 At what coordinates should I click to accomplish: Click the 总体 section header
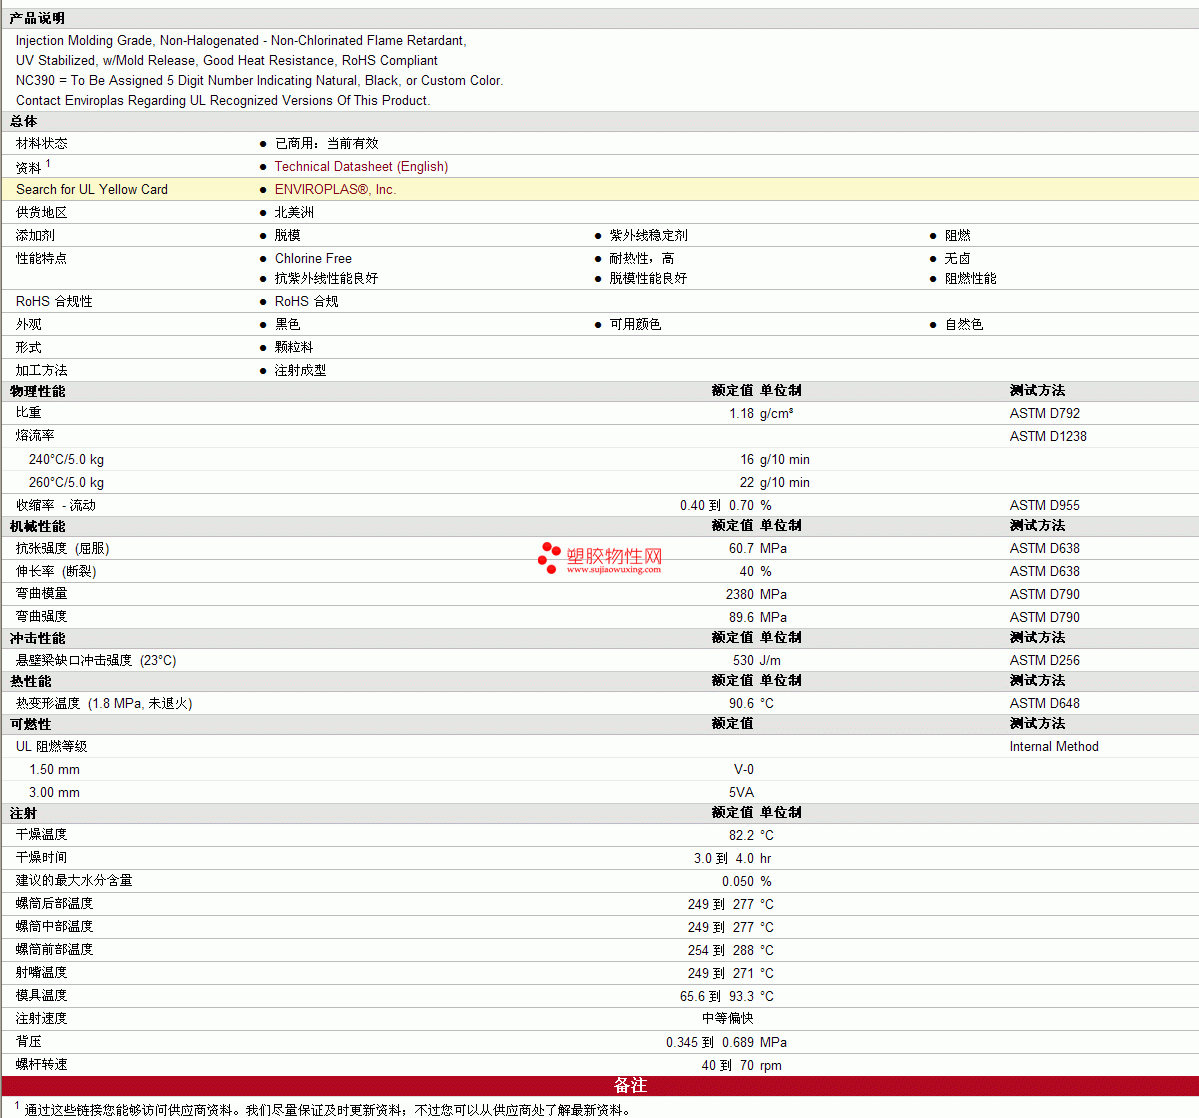pos(24,121)
